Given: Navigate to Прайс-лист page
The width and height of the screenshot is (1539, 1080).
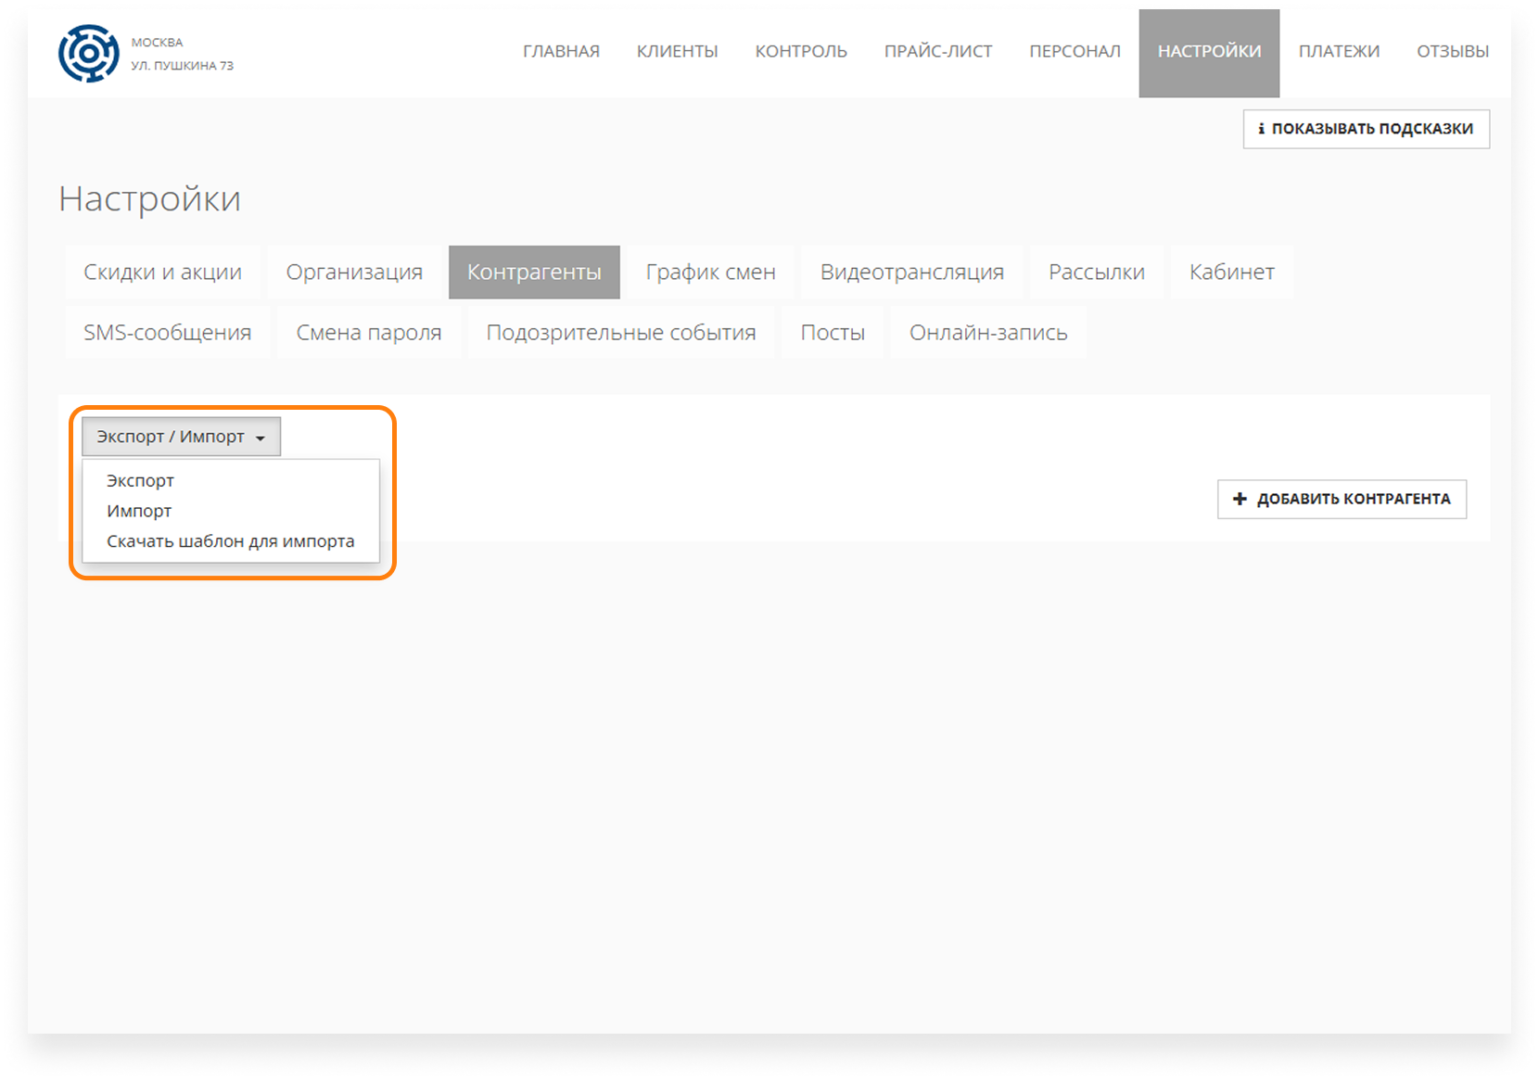Looking at the screenshot, I should tap(937, 51).
